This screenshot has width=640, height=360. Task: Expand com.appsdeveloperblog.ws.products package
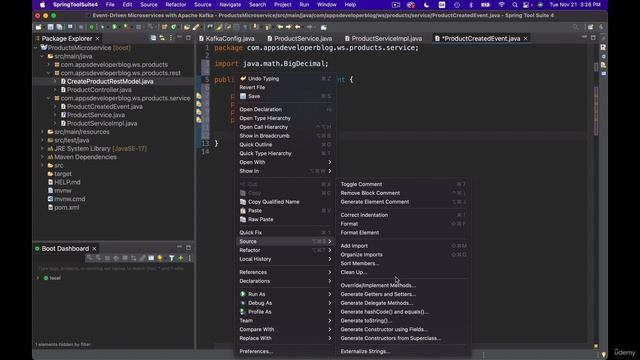point(49,64)
